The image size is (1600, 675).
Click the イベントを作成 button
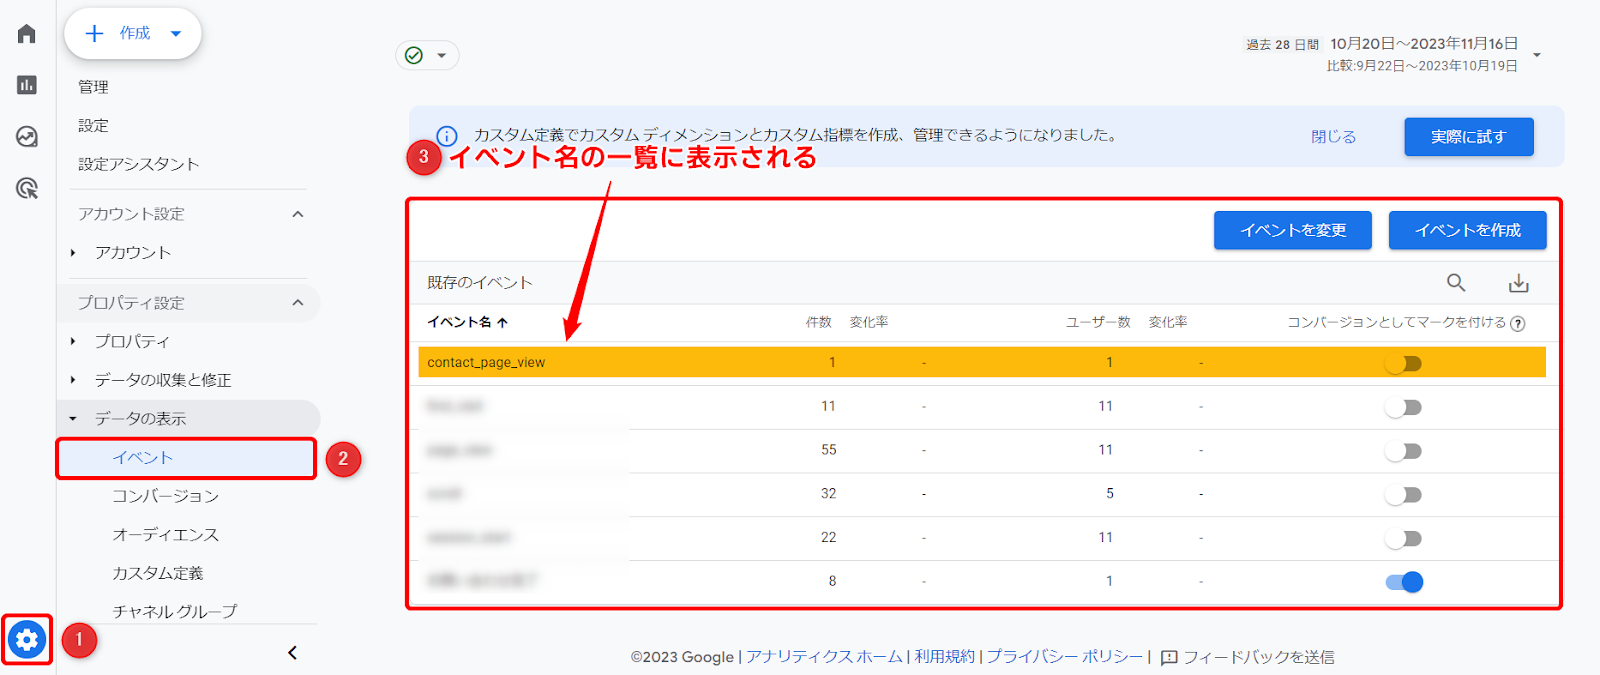(x=1467, y=230)
